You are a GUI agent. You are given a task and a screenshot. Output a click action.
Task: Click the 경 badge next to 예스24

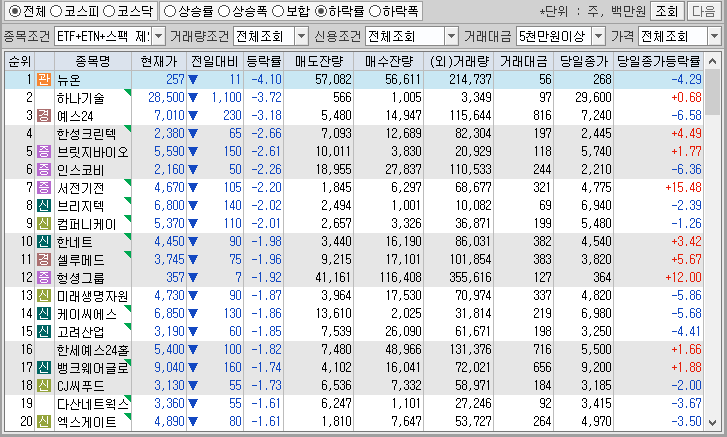[x=44, y=115]
